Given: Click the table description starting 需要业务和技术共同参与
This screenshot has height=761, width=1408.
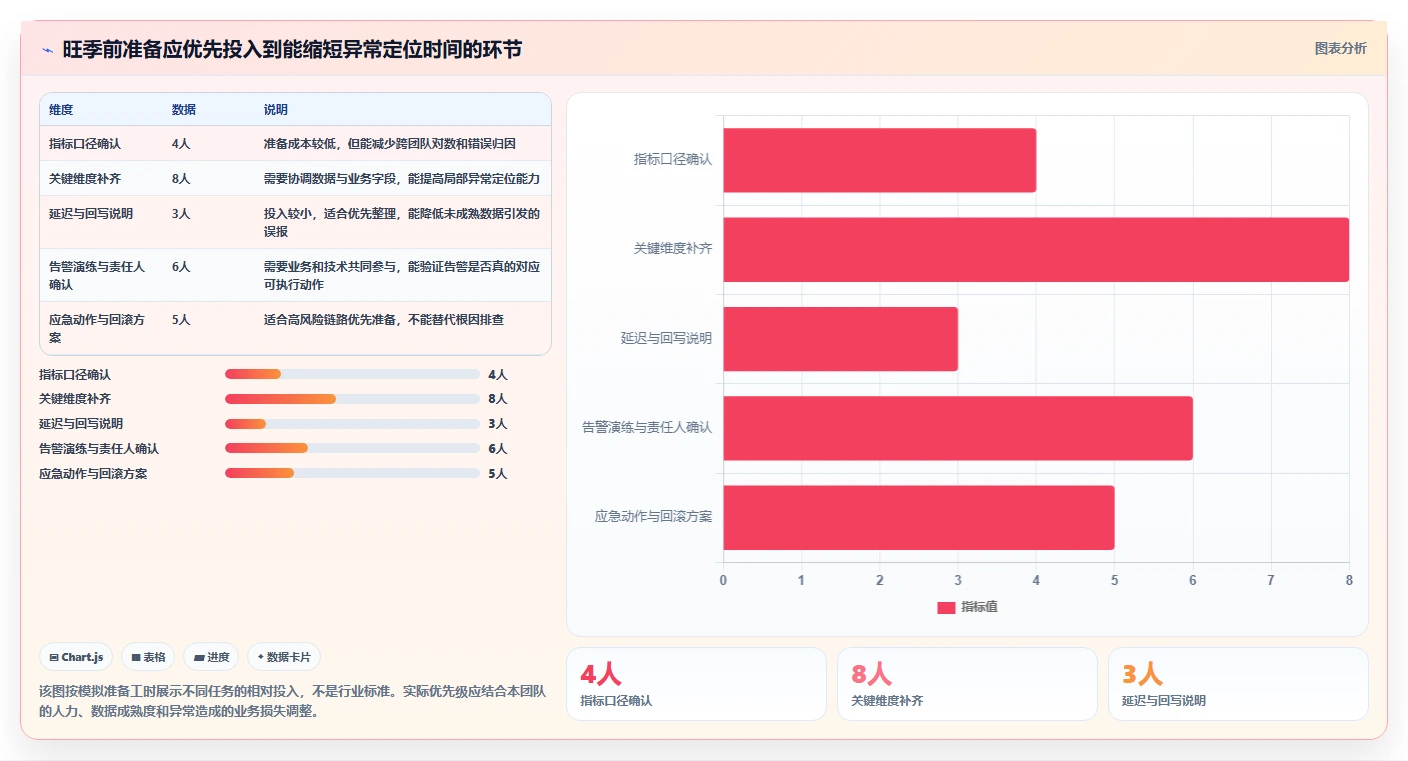Looking at the screenshot, I should point(402,276).
